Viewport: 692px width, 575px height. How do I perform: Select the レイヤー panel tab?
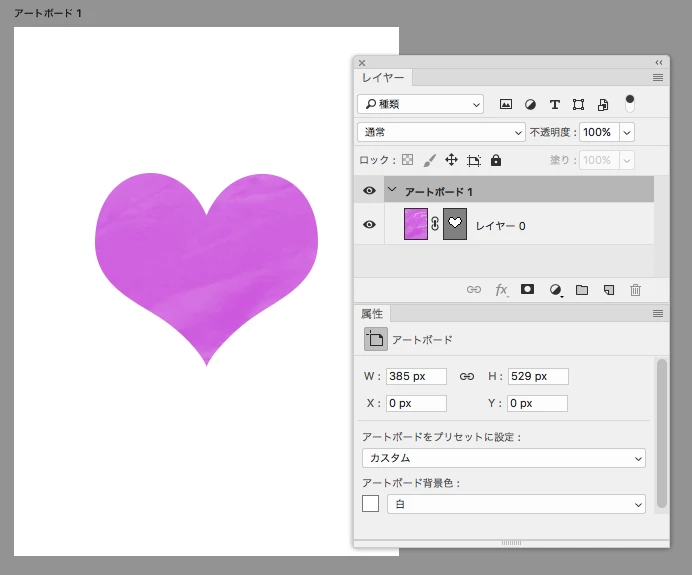(383, 78)
